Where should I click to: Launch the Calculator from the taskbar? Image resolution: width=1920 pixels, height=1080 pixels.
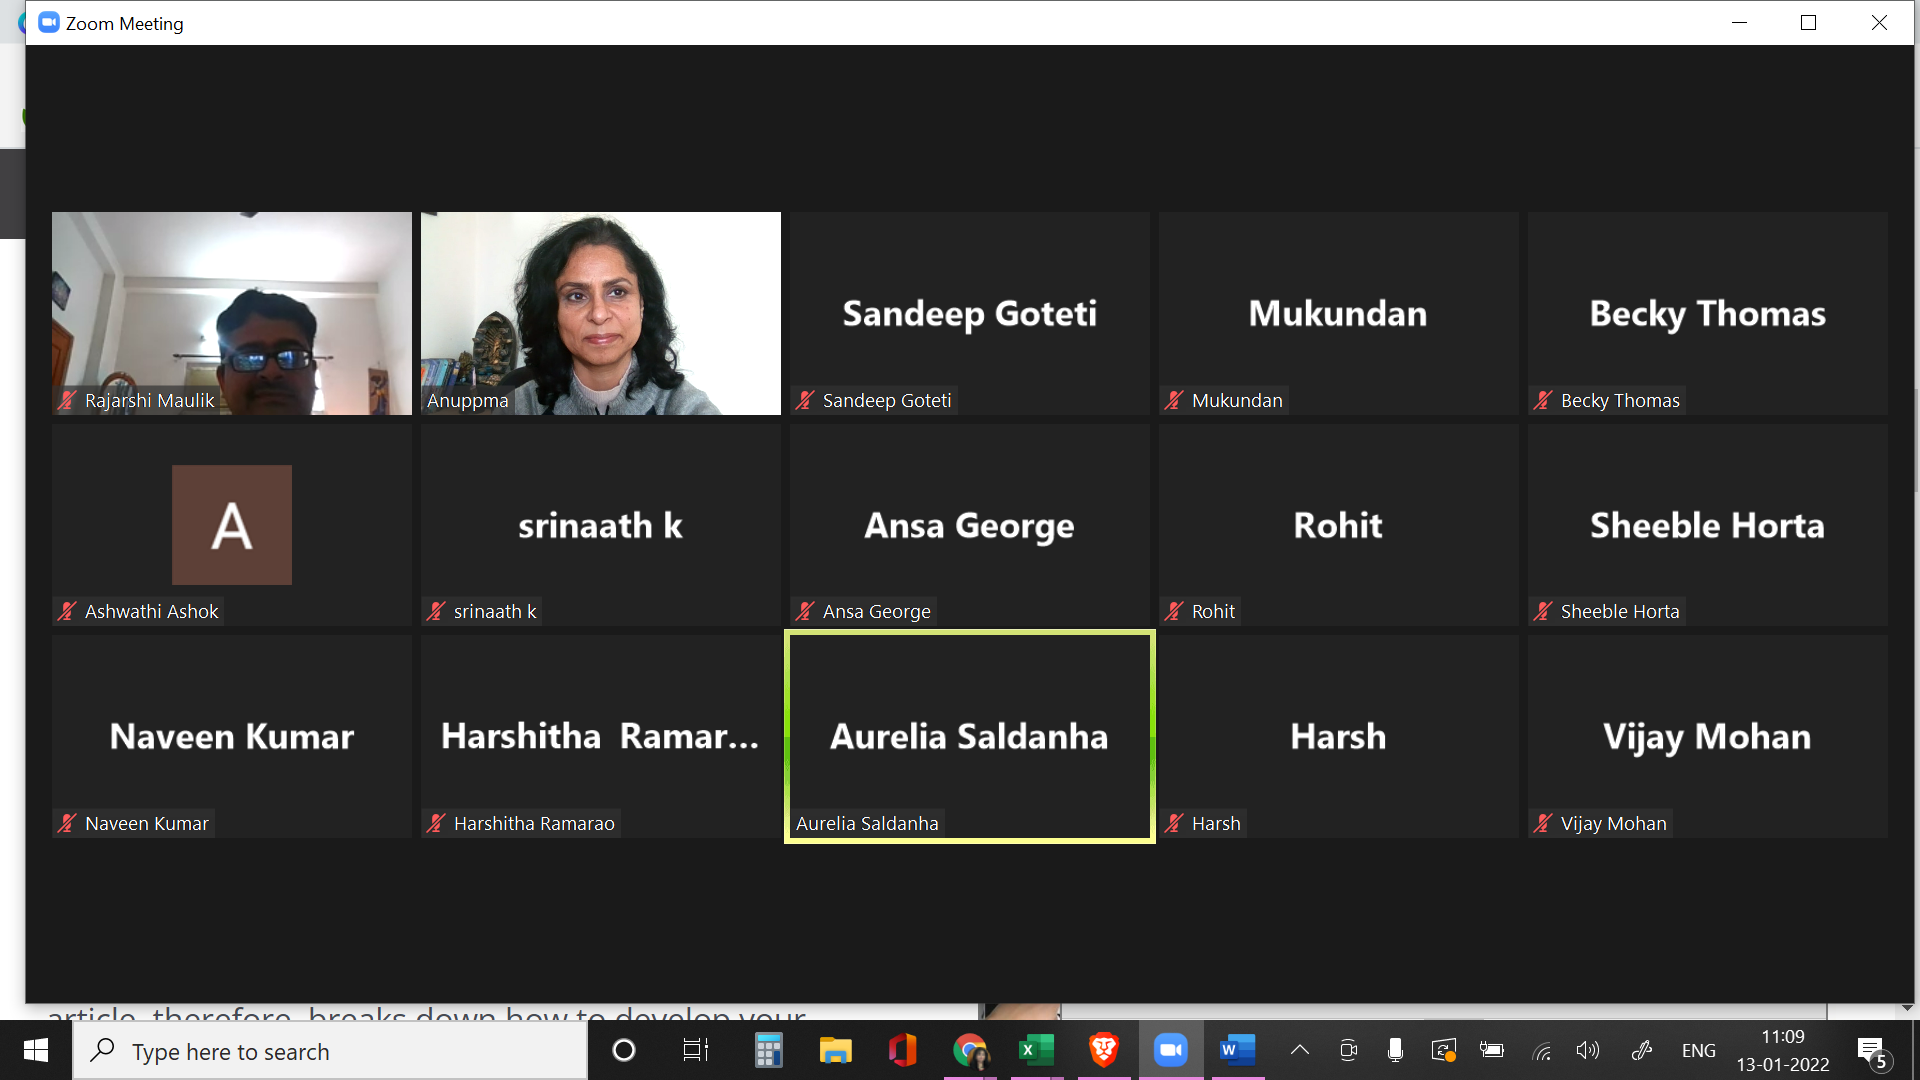(x=768, y=1050)
